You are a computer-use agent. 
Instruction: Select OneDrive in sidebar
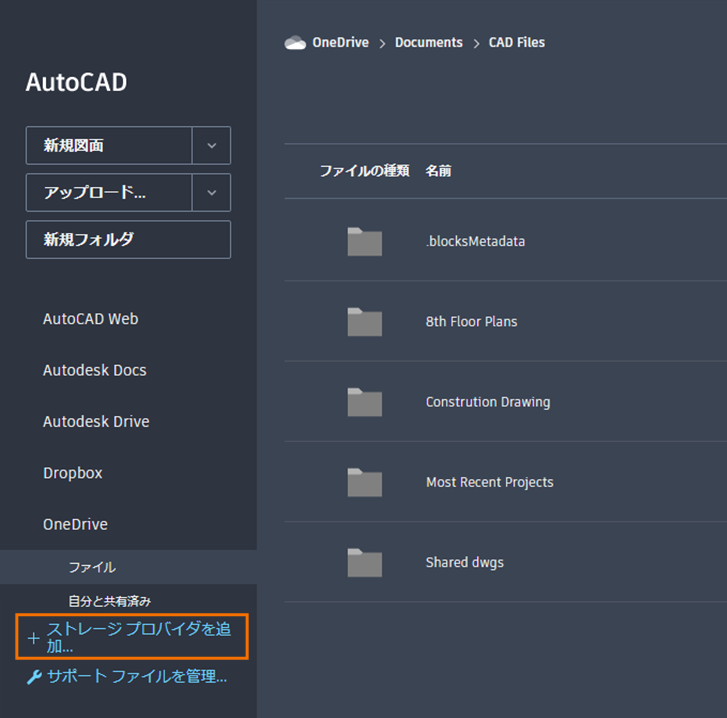[x=75, y=525]
